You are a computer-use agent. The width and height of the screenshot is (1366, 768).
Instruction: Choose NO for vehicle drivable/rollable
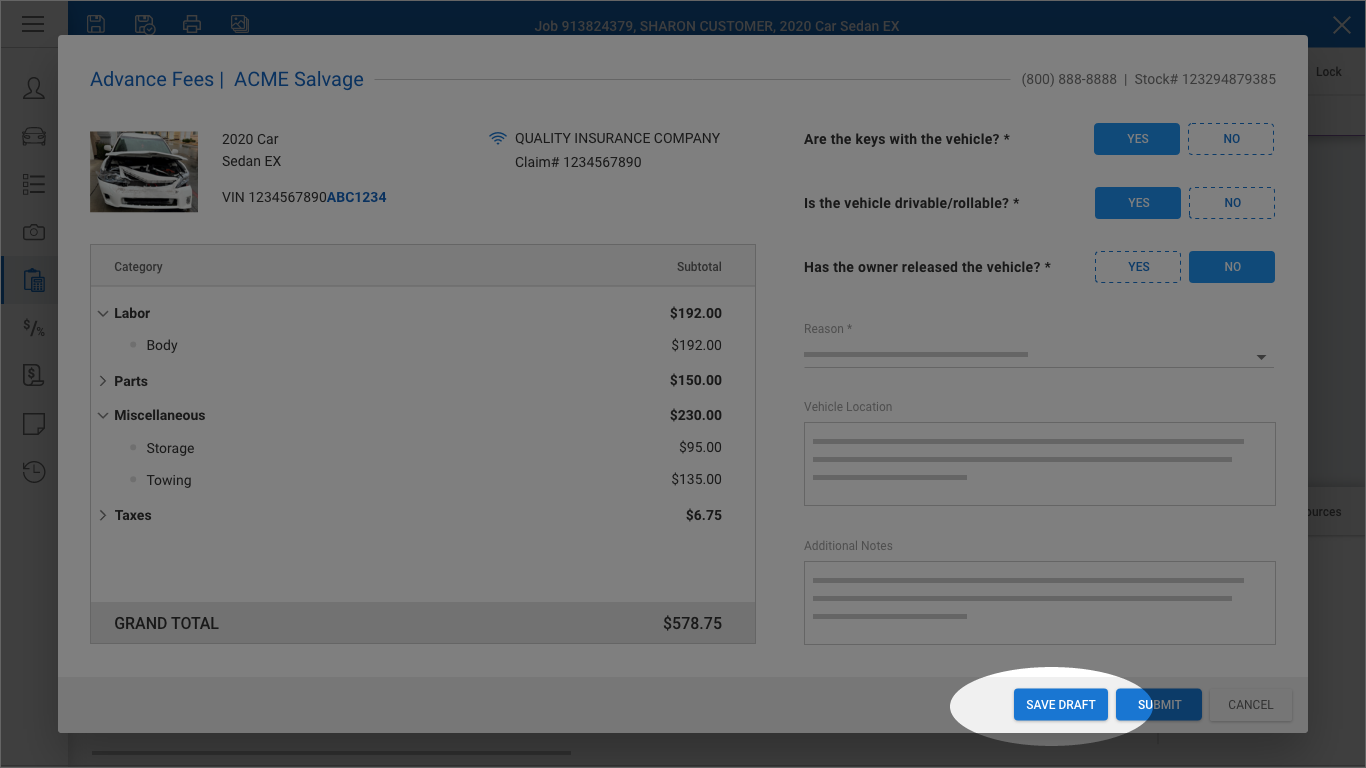[x=1231, y=203]
